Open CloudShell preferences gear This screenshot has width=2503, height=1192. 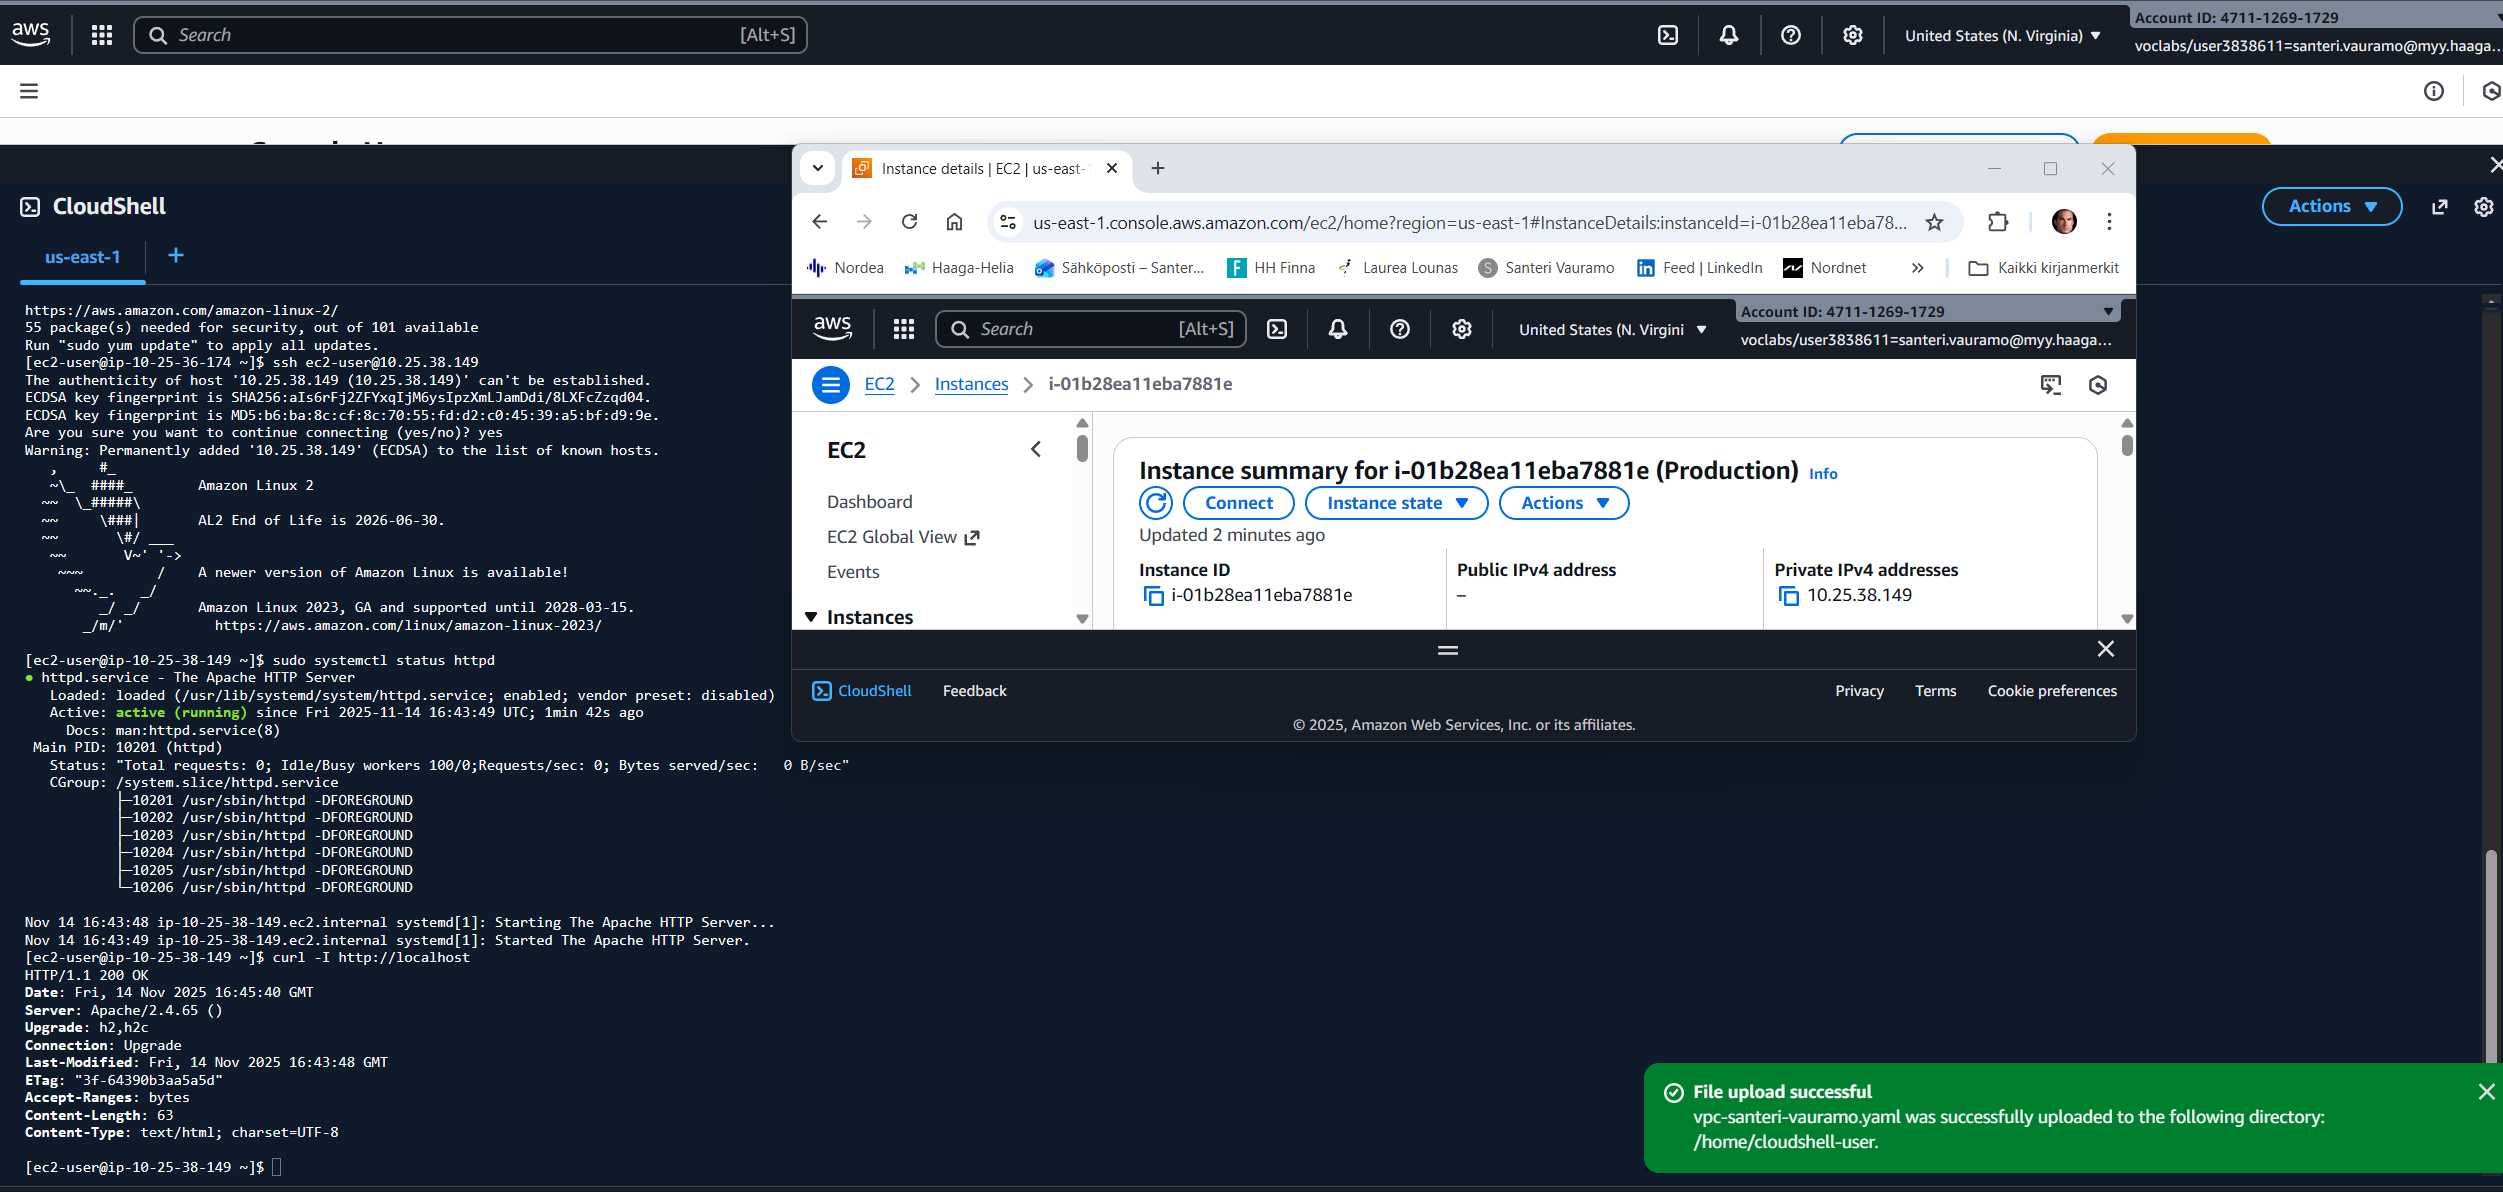click(x=2484, y=206)
